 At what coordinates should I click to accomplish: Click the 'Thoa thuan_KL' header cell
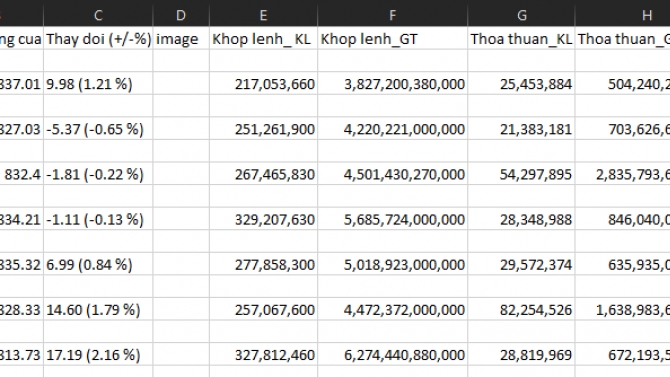point(521,39)
